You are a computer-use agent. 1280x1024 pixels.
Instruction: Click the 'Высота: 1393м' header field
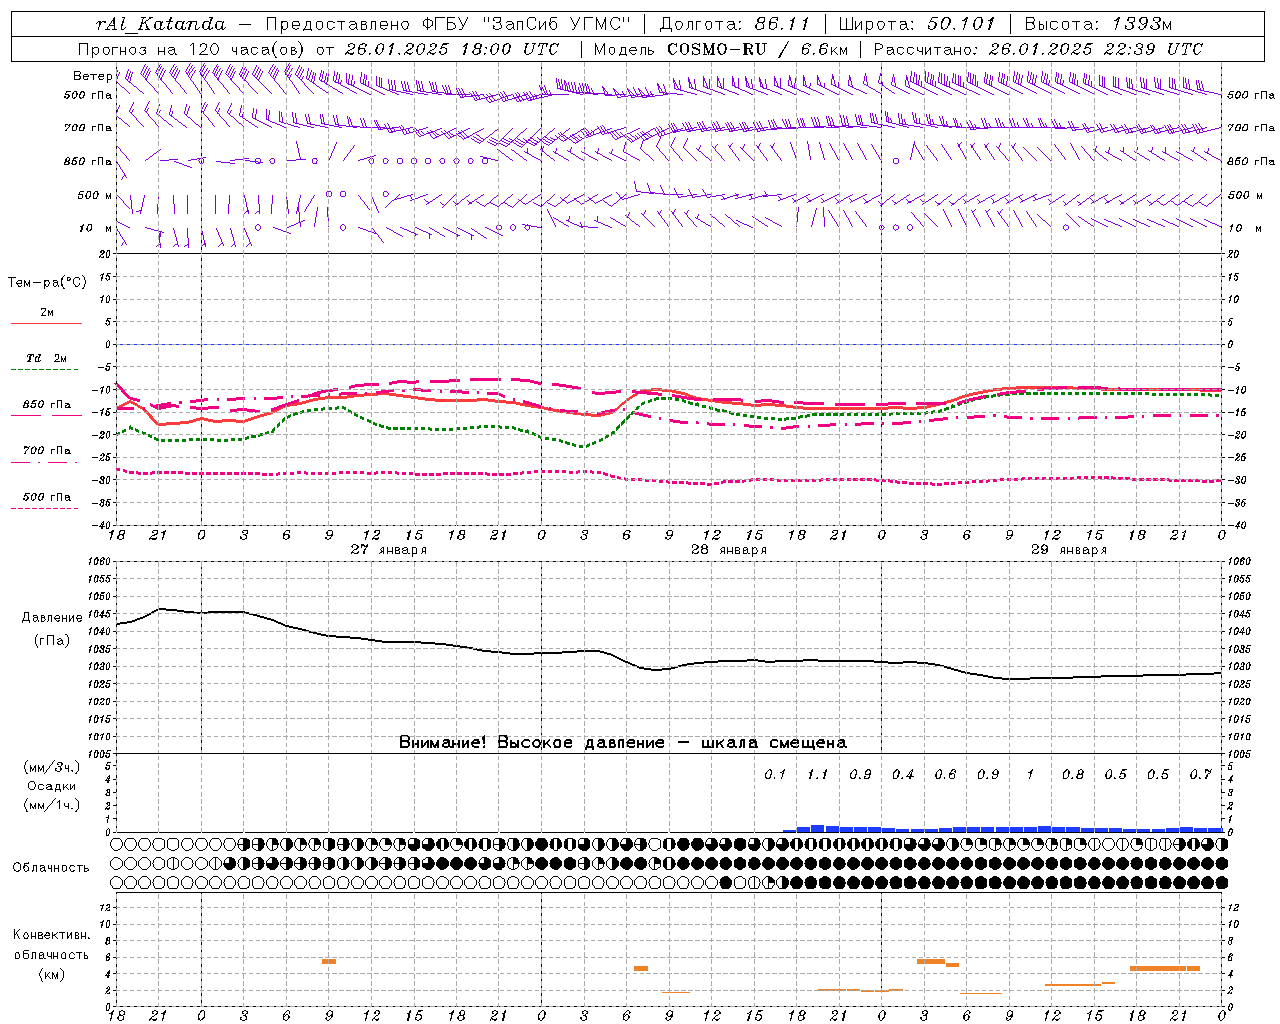[1098, 24]
